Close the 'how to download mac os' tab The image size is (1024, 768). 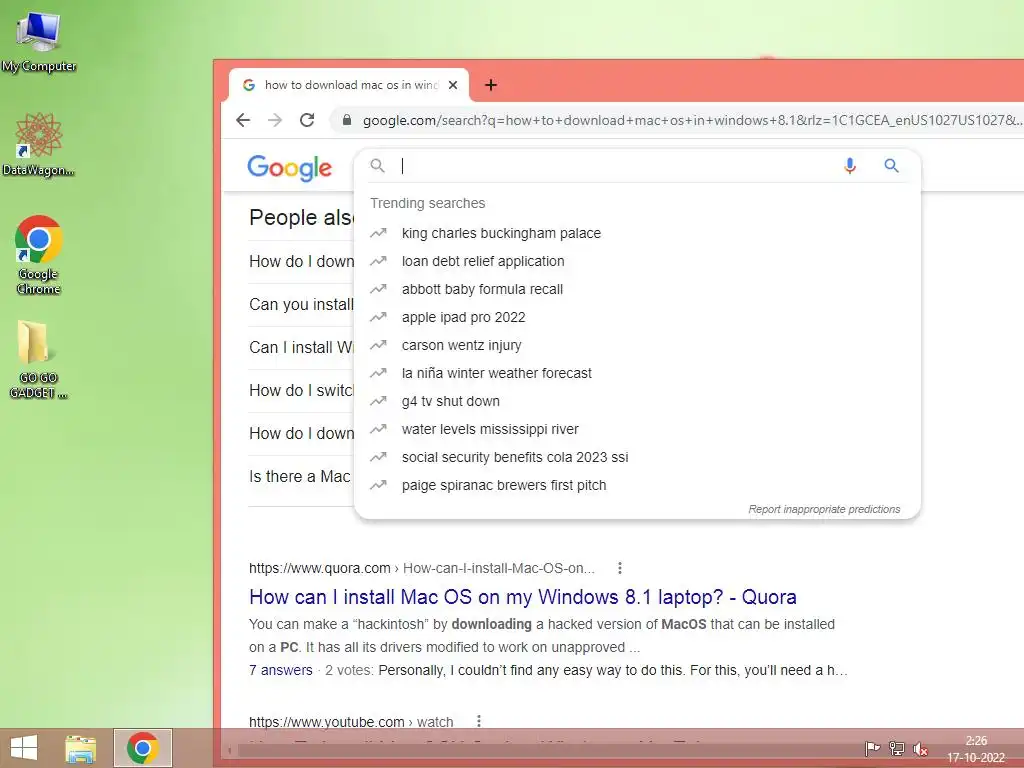click(453, 85)
